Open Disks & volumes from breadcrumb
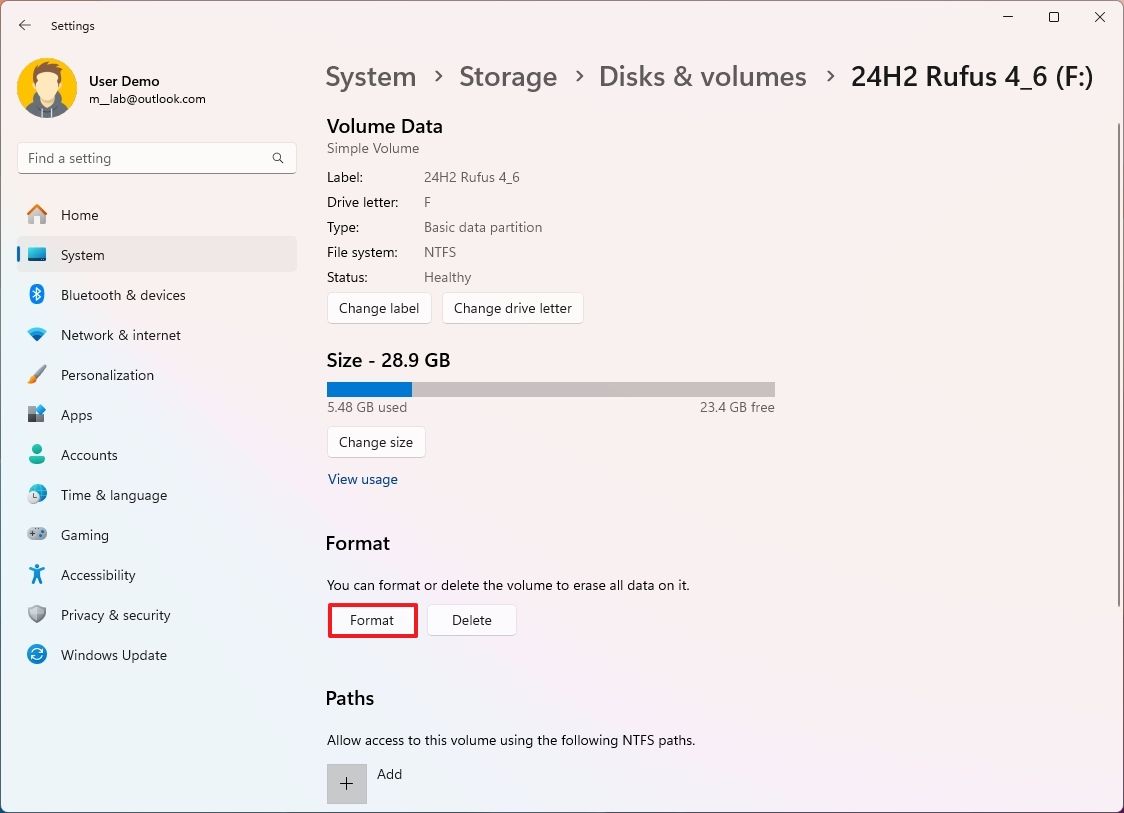The image size is (1124, 813). [x=703, y=76]
